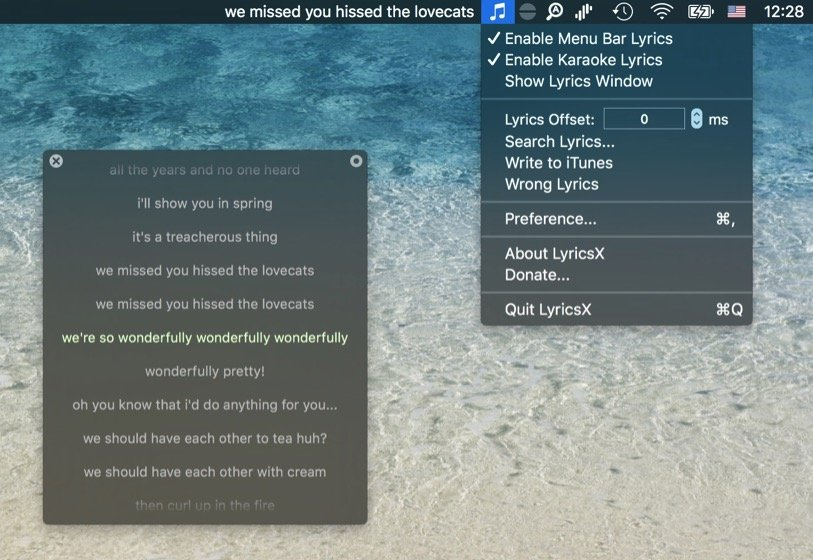This screenshot has width=813, height=560.
Task: Mark lyrics as Wrong Lyrics
Action: (551, 184)
